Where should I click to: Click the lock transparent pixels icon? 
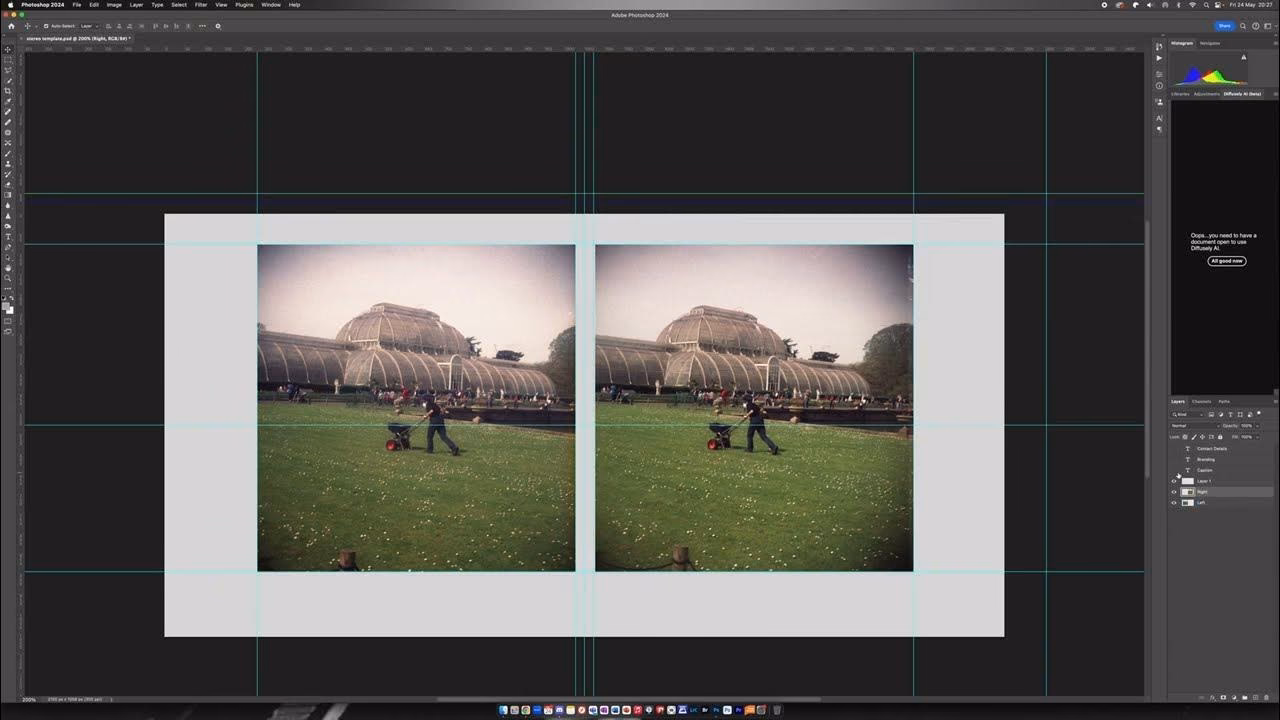[x=1184, y=437]
